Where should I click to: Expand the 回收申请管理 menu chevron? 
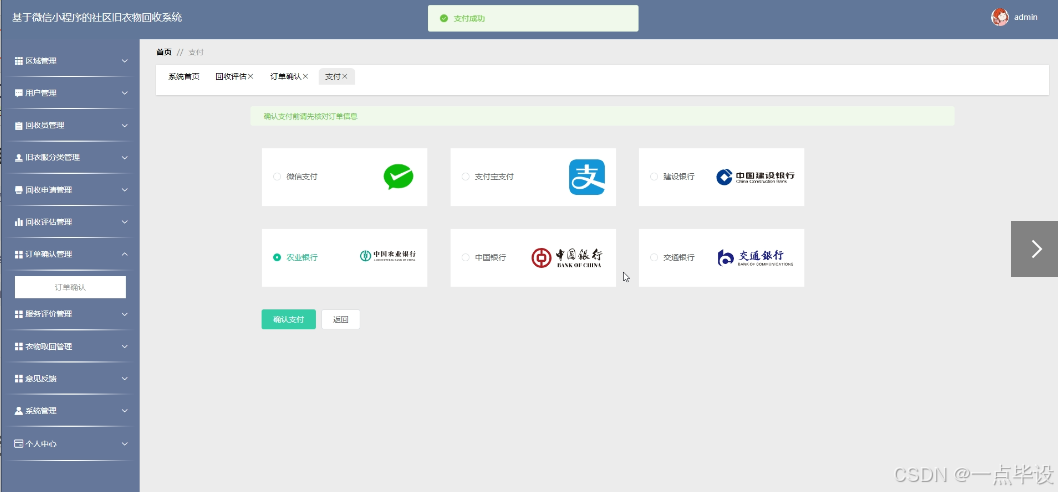(x=125, y=190)
